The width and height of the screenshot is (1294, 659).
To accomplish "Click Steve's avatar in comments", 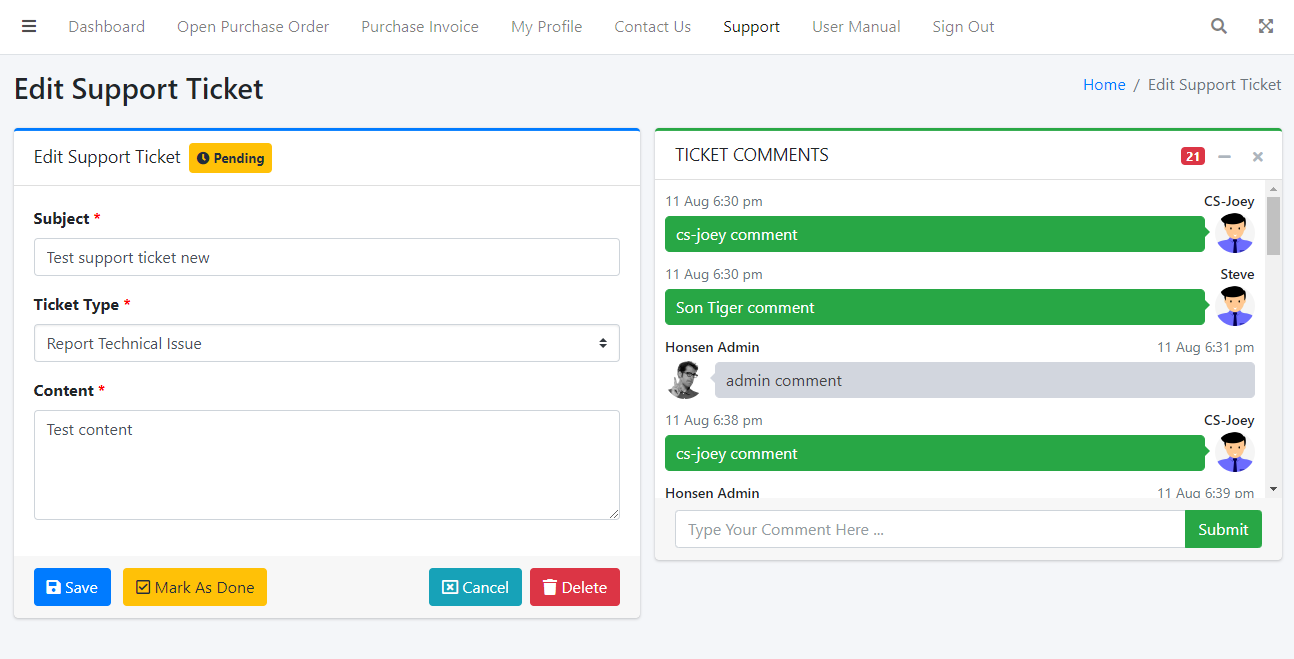I will (x=1235, y=306).
